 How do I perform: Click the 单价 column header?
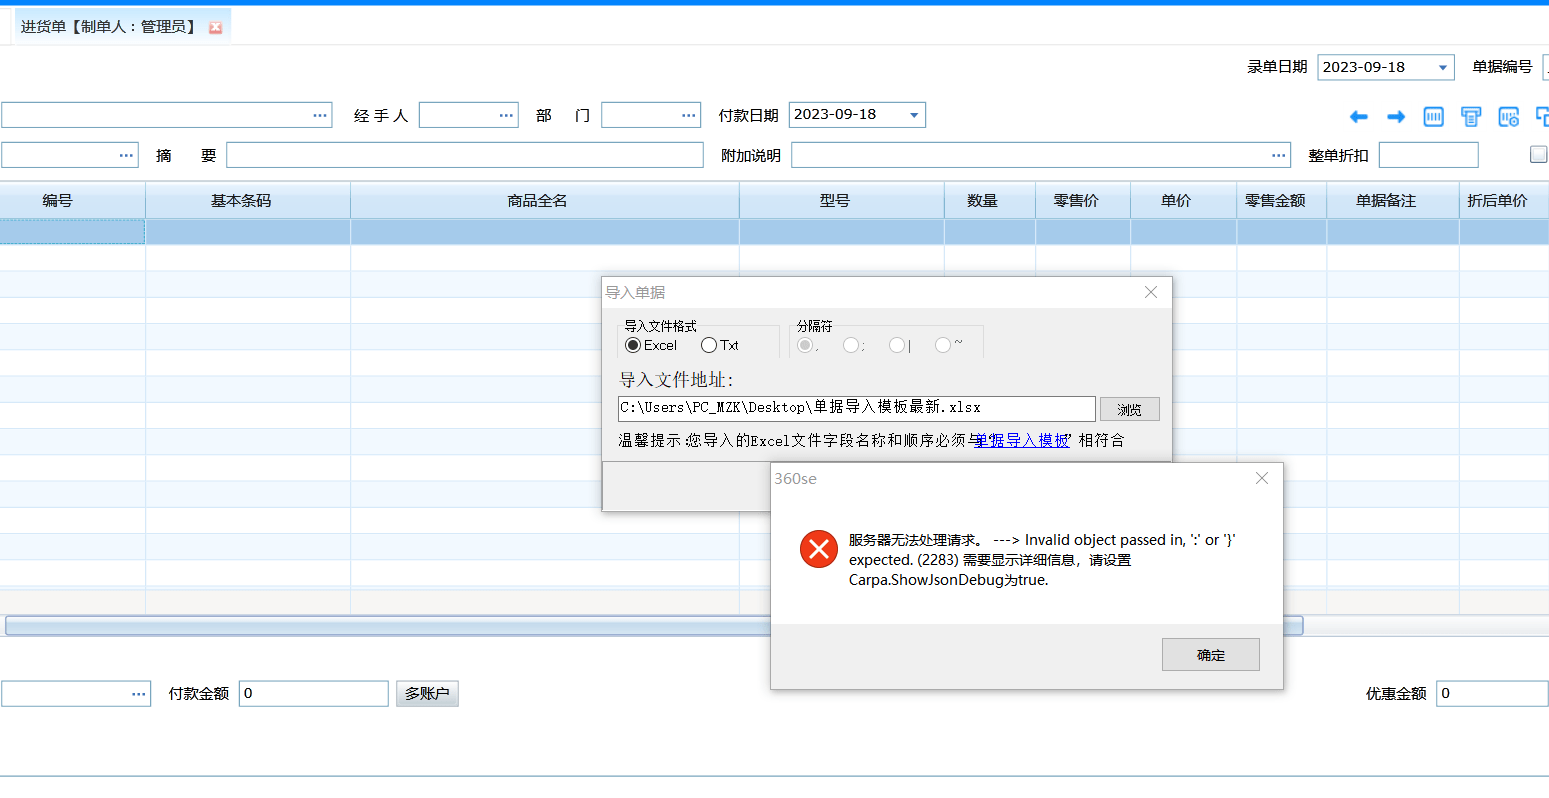[1184, 200]
